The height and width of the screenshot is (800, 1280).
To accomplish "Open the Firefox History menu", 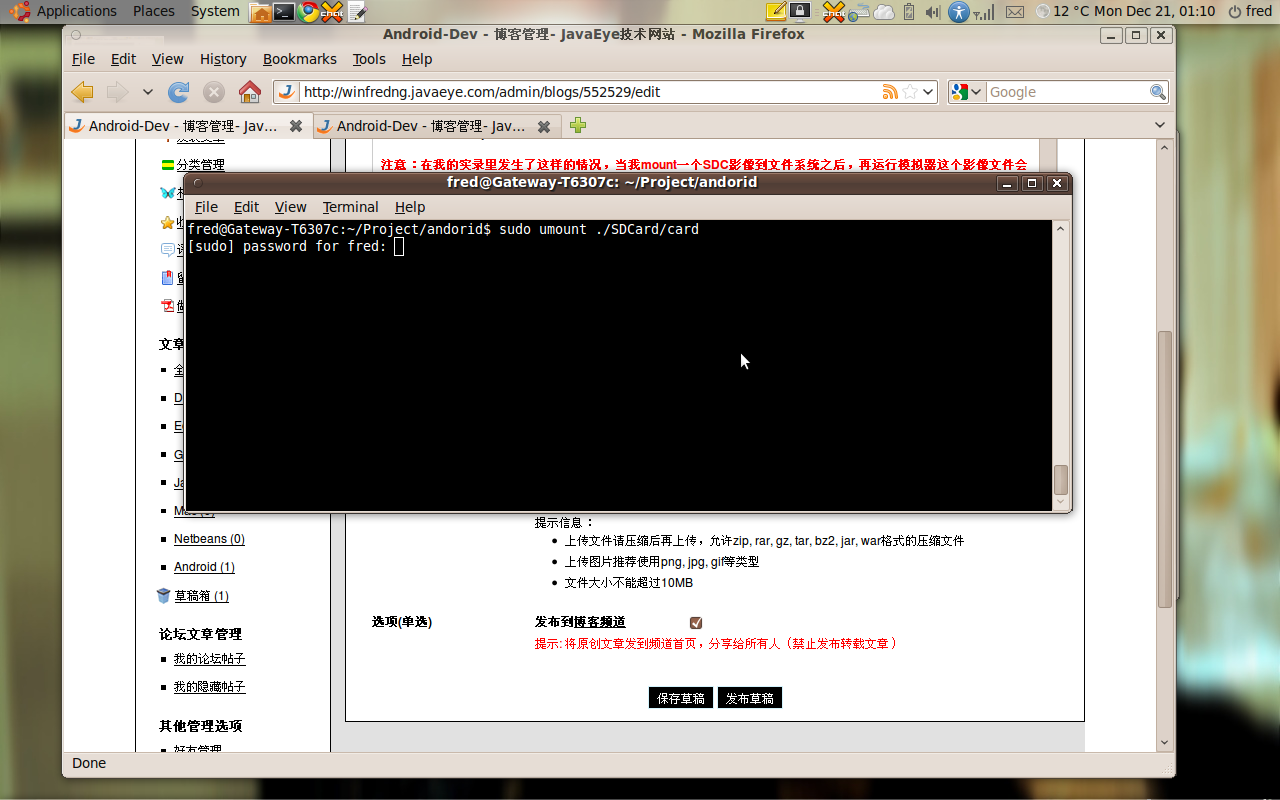I will pyautogui.click(x=223, y=59).
